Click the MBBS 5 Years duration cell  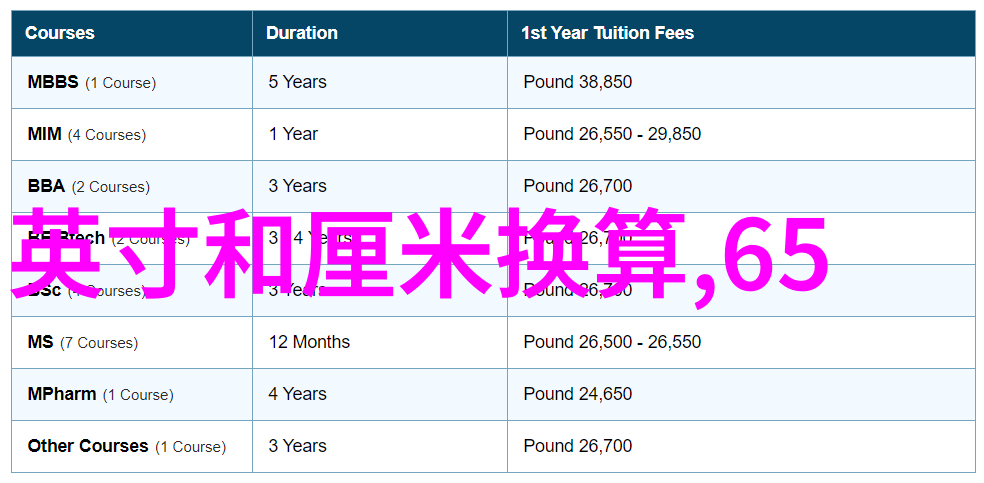[x=297, y=82]
